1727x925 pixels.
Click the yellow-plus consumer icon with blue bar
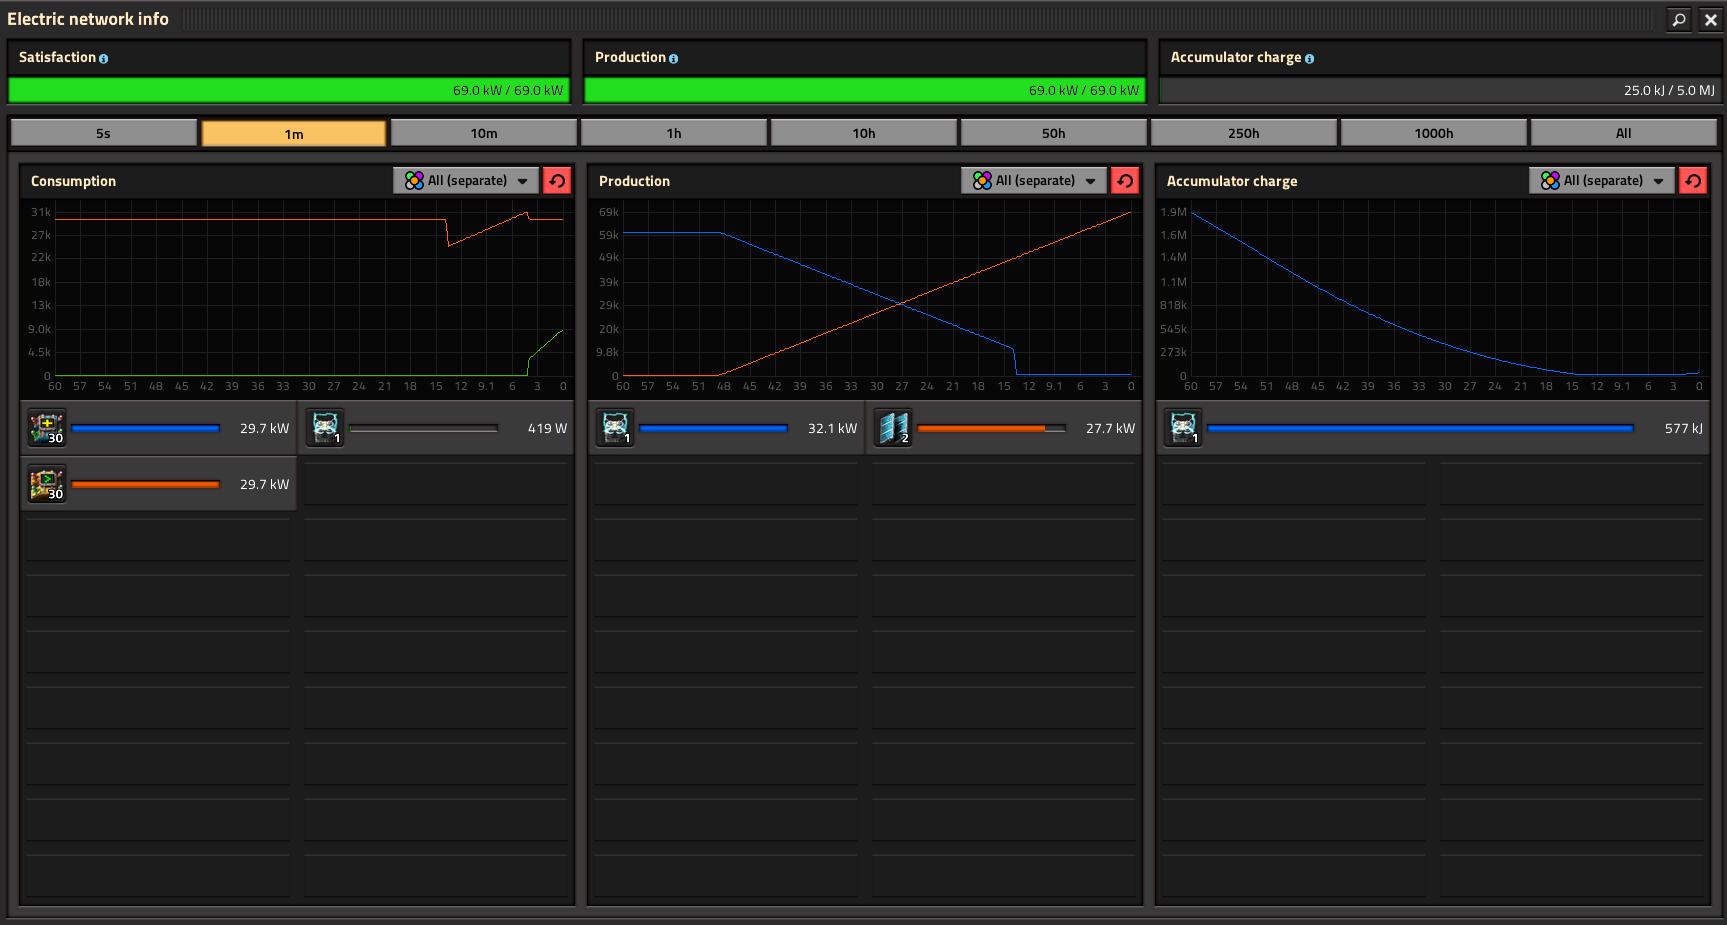(x=47, y=428)
